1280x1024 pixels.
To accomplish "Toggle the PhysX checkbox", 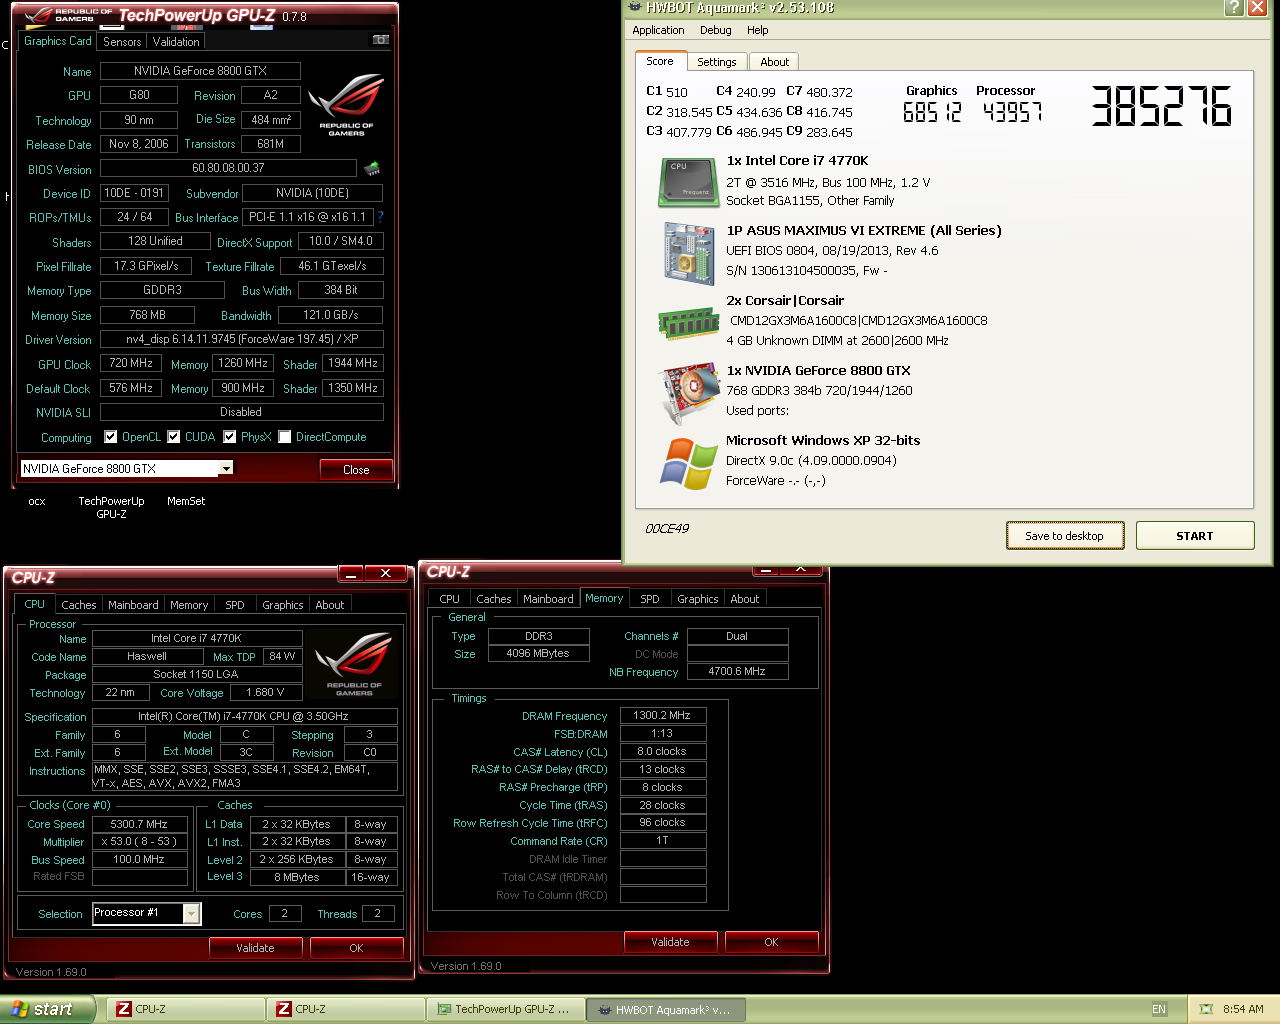I will point(230,436).
